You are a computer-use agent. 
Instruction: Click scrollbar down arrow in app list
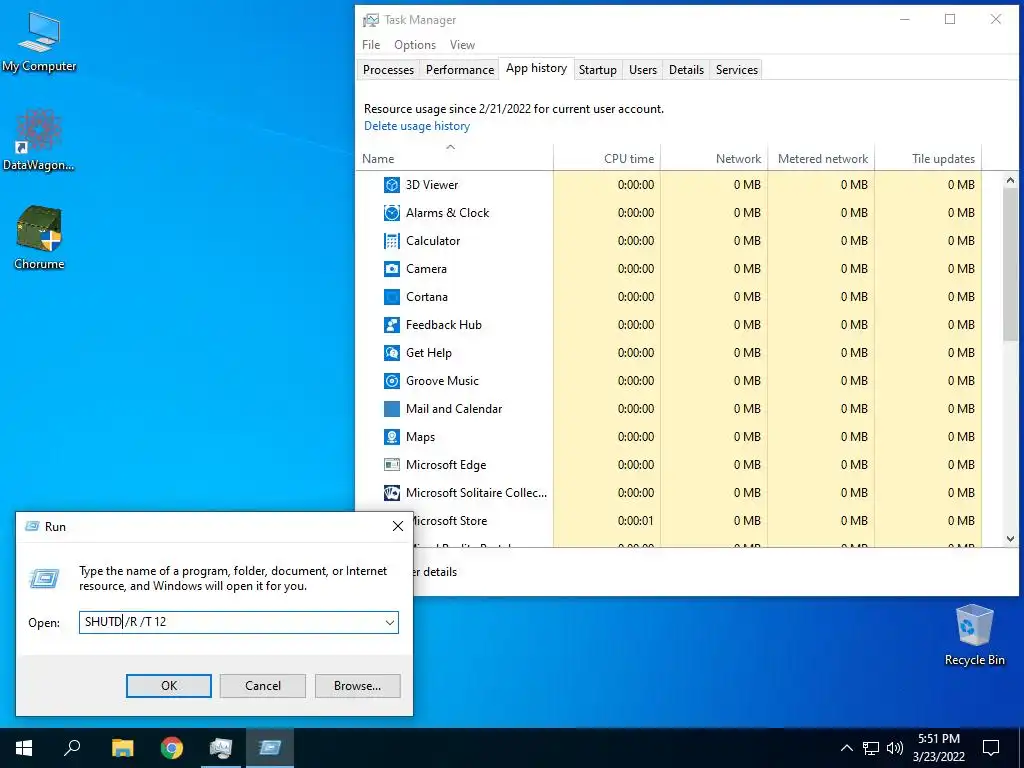point(1010,539)
